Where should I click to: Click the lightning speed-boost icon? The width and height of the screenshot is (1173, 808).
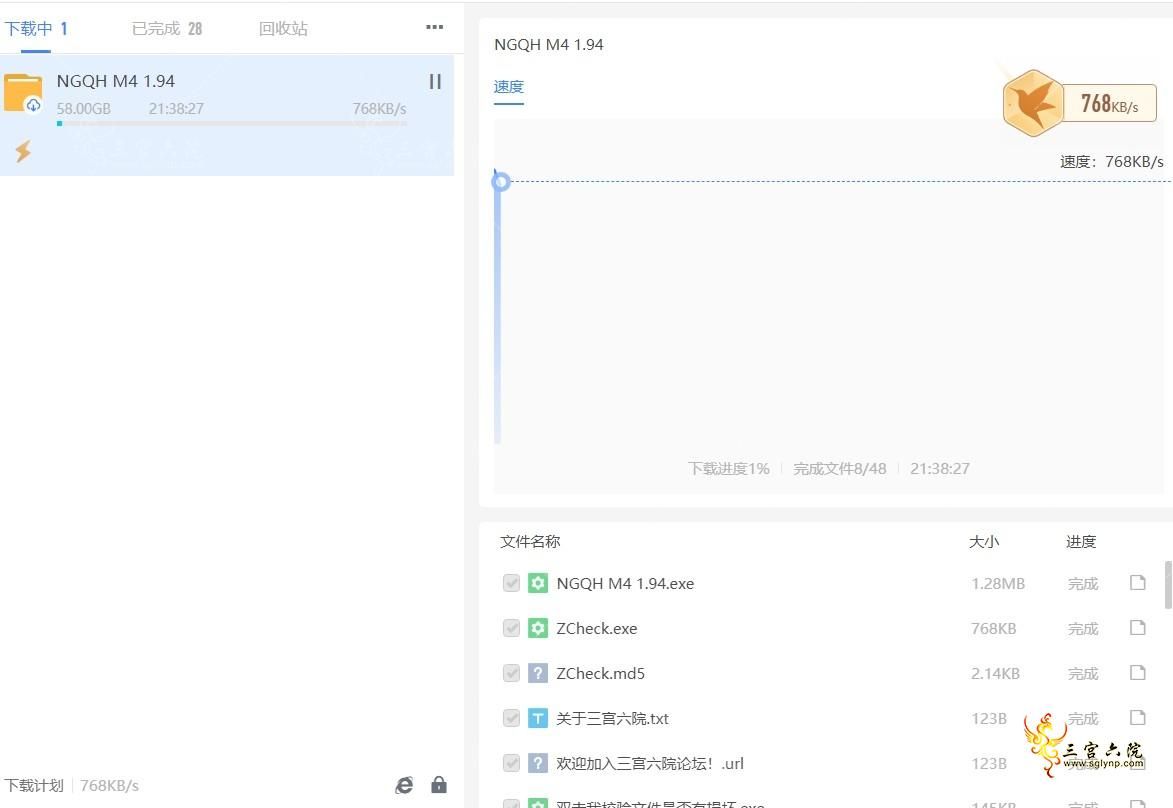pos(23,151)
